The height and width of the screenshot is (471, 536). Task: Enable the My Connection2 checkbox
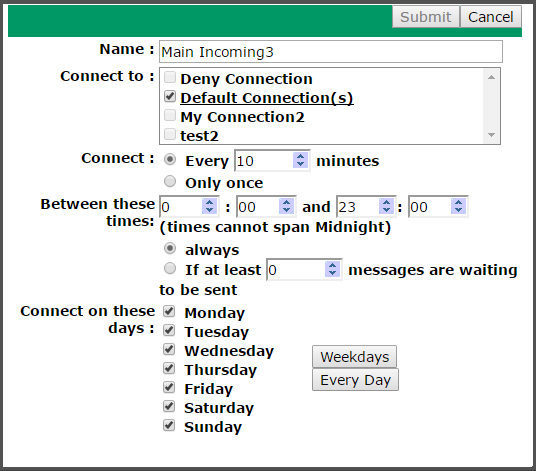tap(170, 116)
